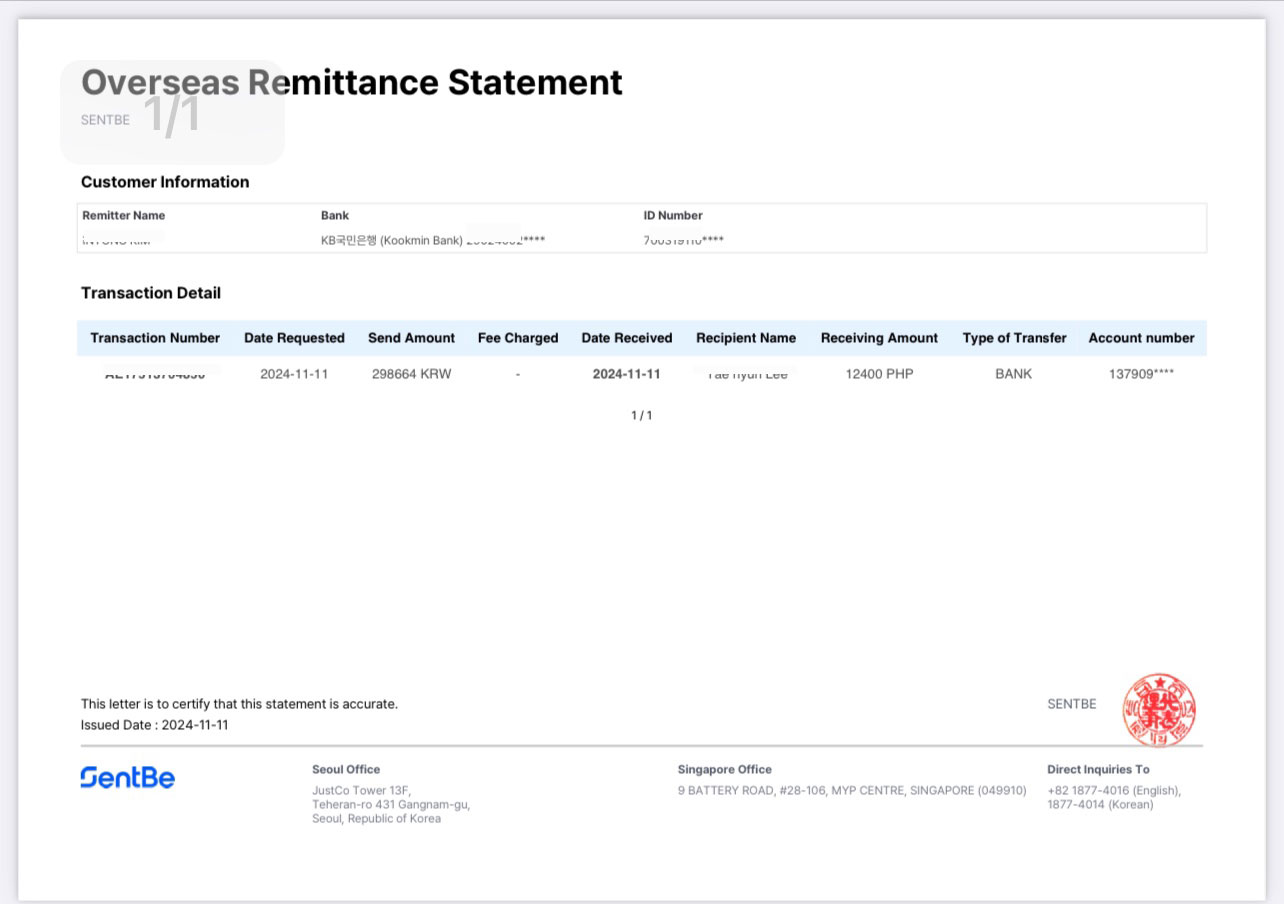
Task: Click the Recipient Name column header
Action: (746, 338)
